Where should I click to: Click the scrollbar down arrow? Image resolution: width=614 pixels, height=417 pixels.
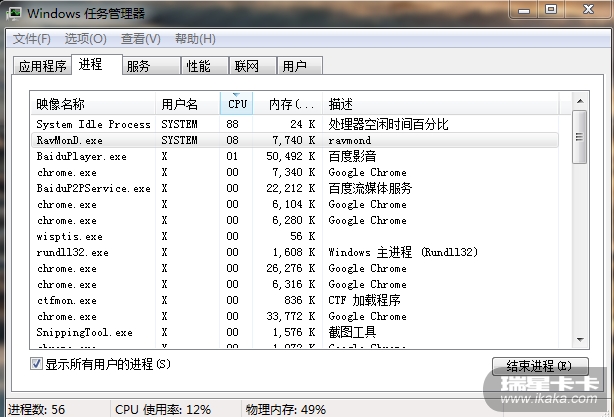(x=580, y=339)
